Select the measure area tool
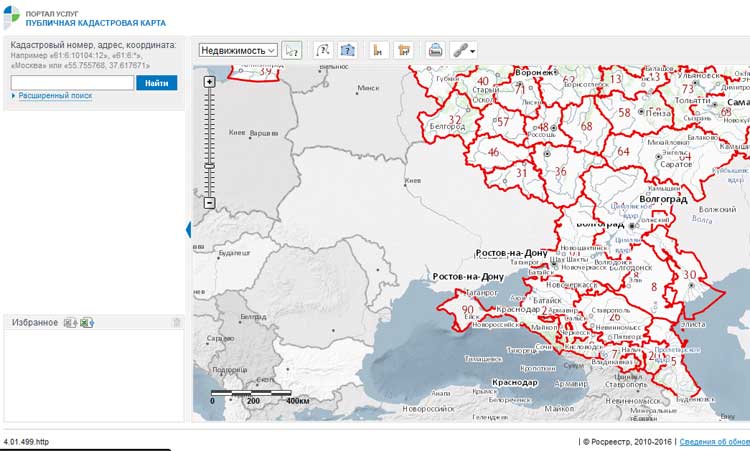The image size is (750, 451). pos(404,50)
